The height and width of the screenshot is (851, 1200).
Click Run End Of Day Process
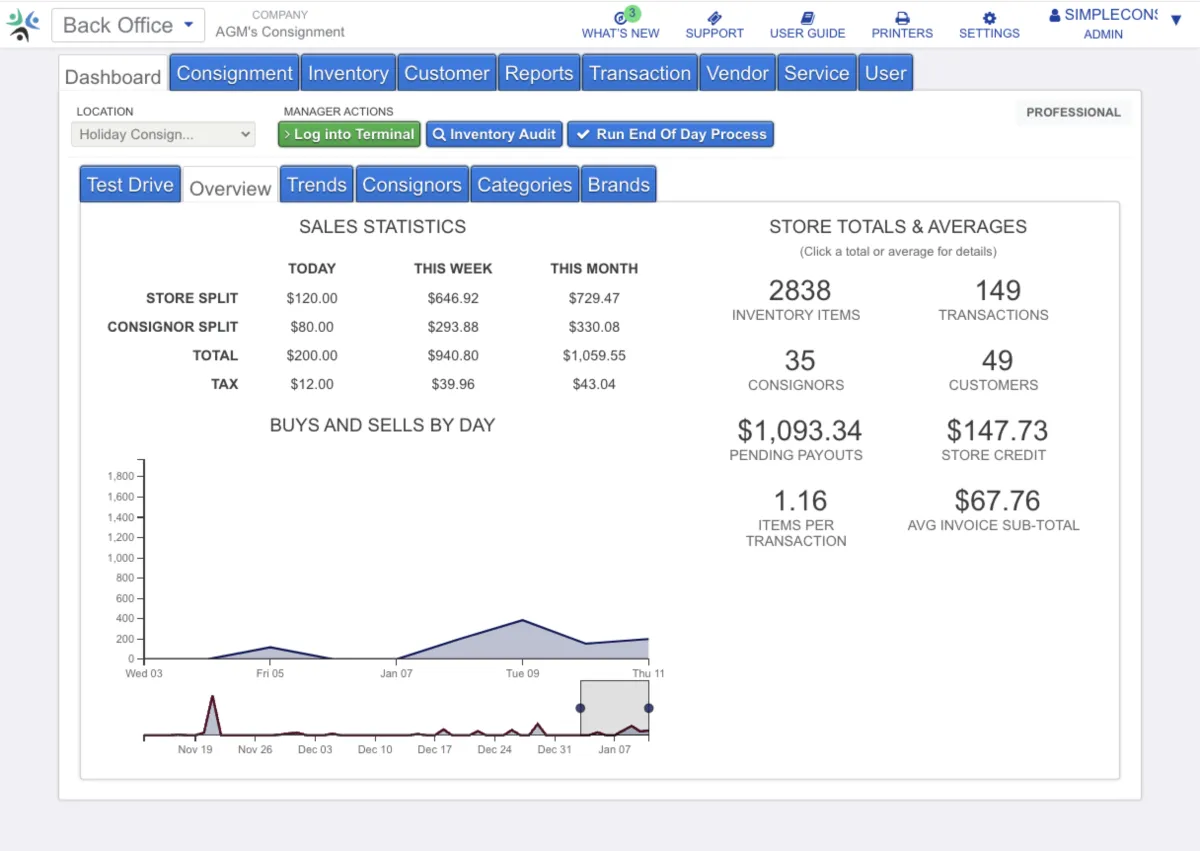671,134
